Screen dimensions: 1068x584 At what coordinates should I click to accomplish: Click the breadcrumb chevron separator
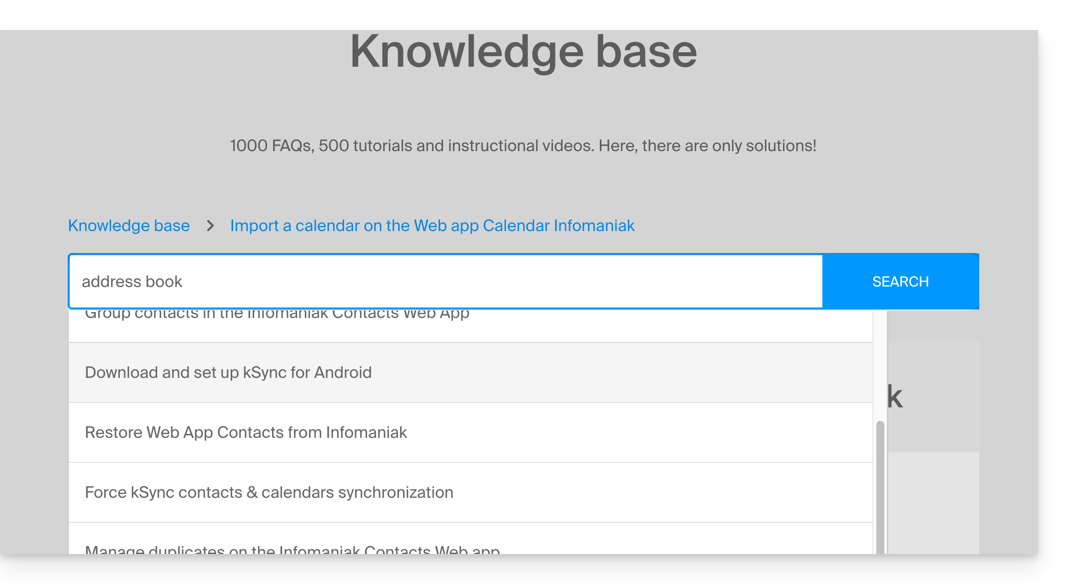[x=210, y=226]
